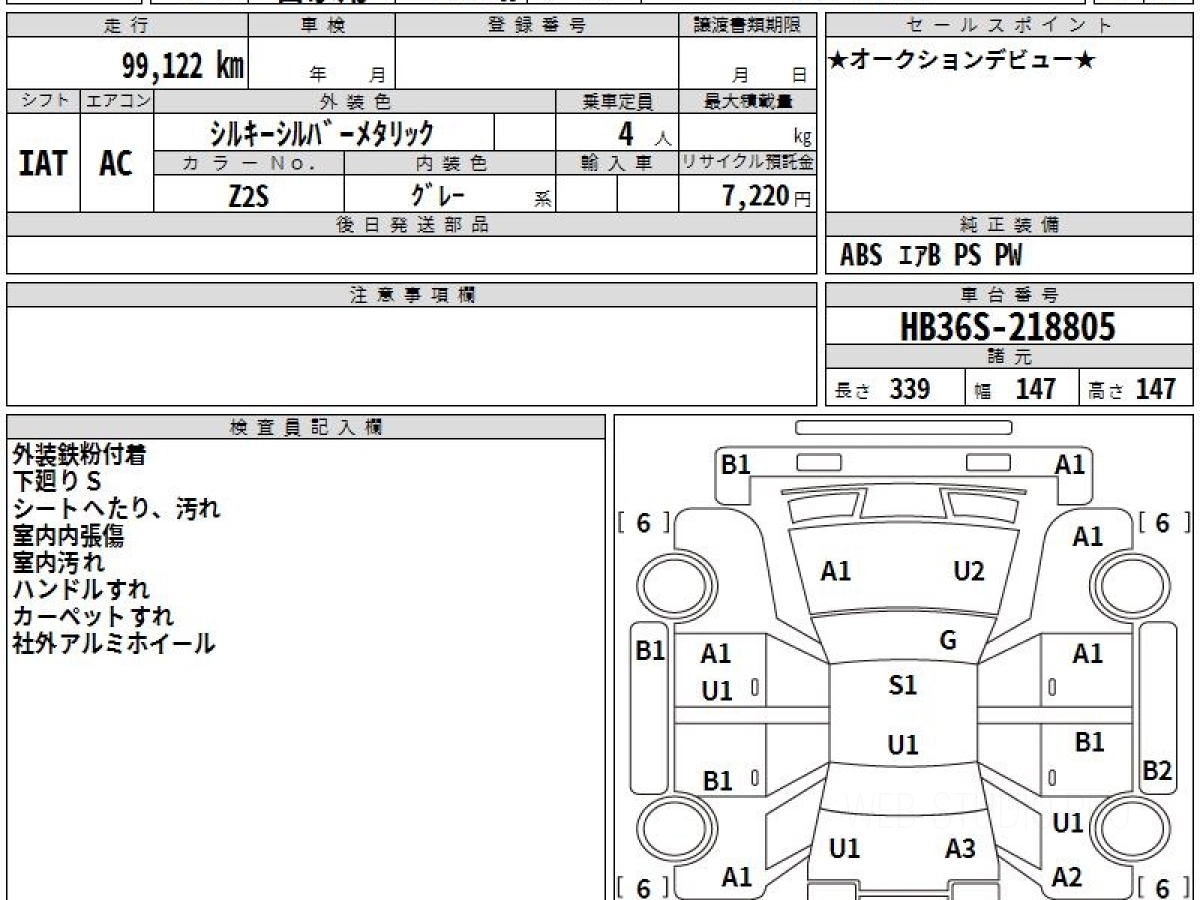Select the A1 mark on the hood
This screenshot has width=1200, height=900.
836,571
